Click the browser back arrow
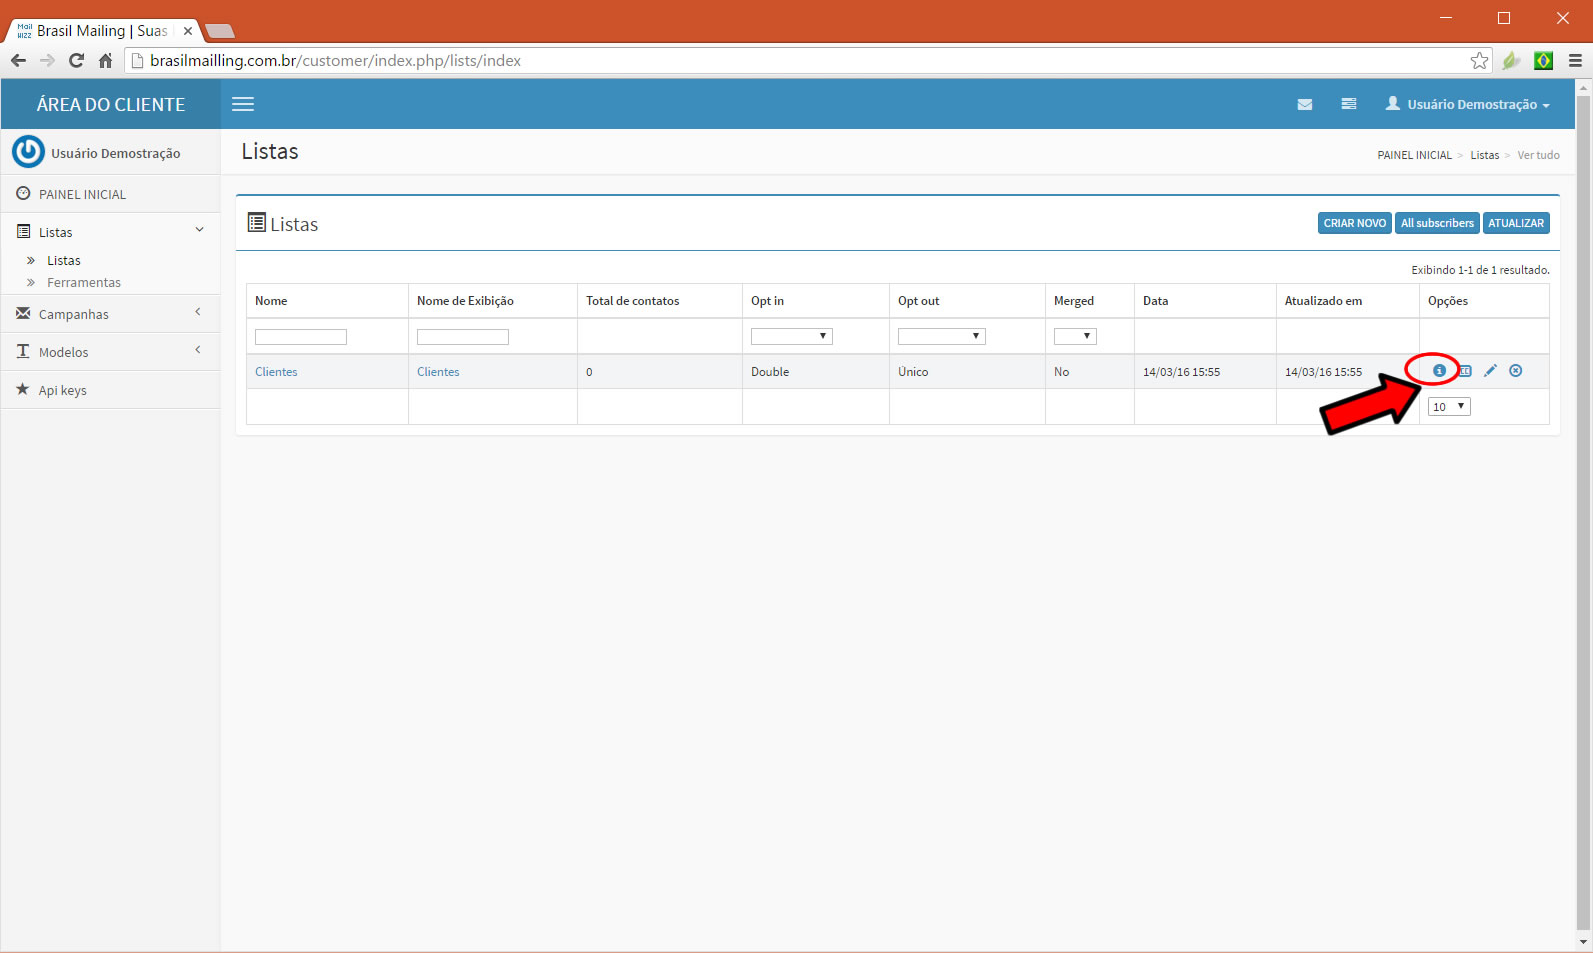This screenshot has height=953, width=1593. click(x=18, y=61)
